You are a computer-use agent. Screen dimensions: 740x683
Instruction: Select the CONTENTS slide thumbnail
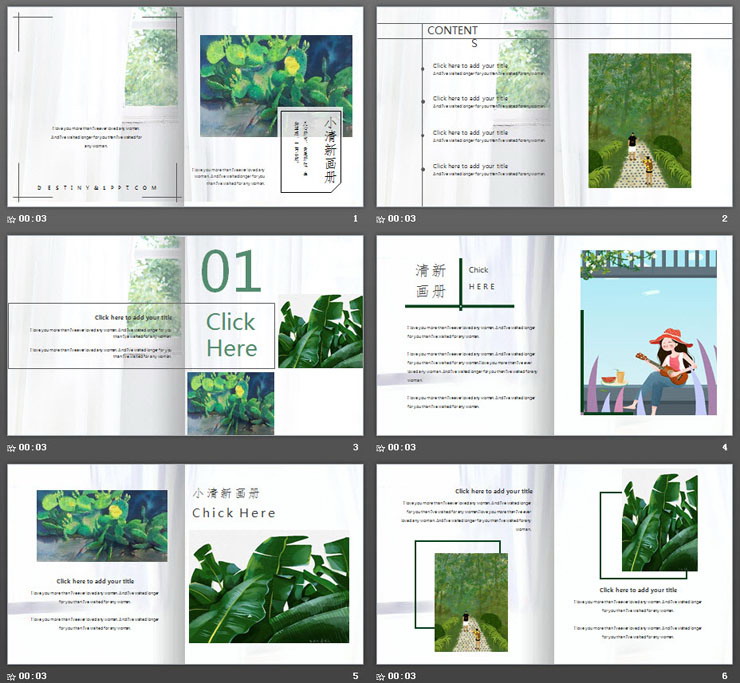pyautogui.click(x=554, y=107)
